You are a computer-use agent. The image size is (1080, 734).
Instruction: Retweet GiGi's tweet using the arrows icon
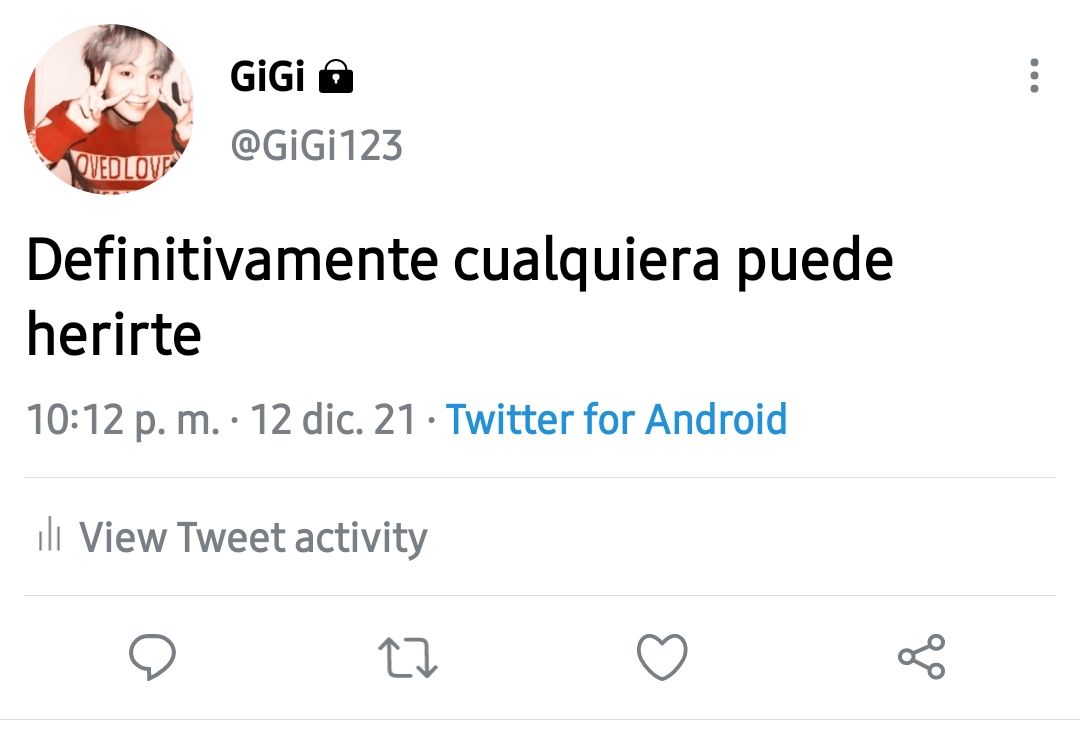point(408,657)
